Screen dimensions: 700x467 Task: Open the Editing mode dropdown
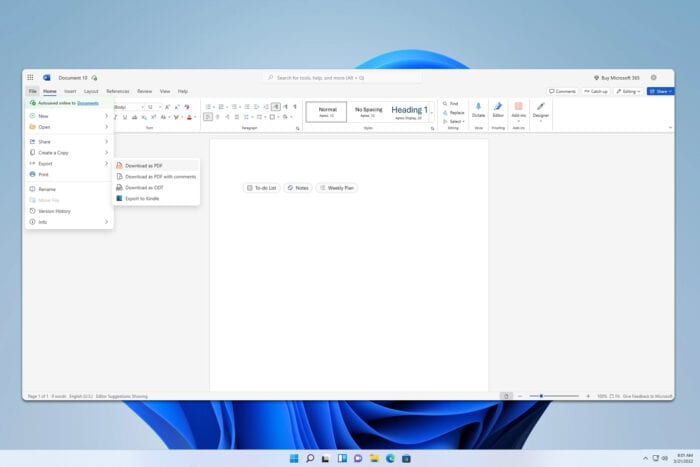628,92
